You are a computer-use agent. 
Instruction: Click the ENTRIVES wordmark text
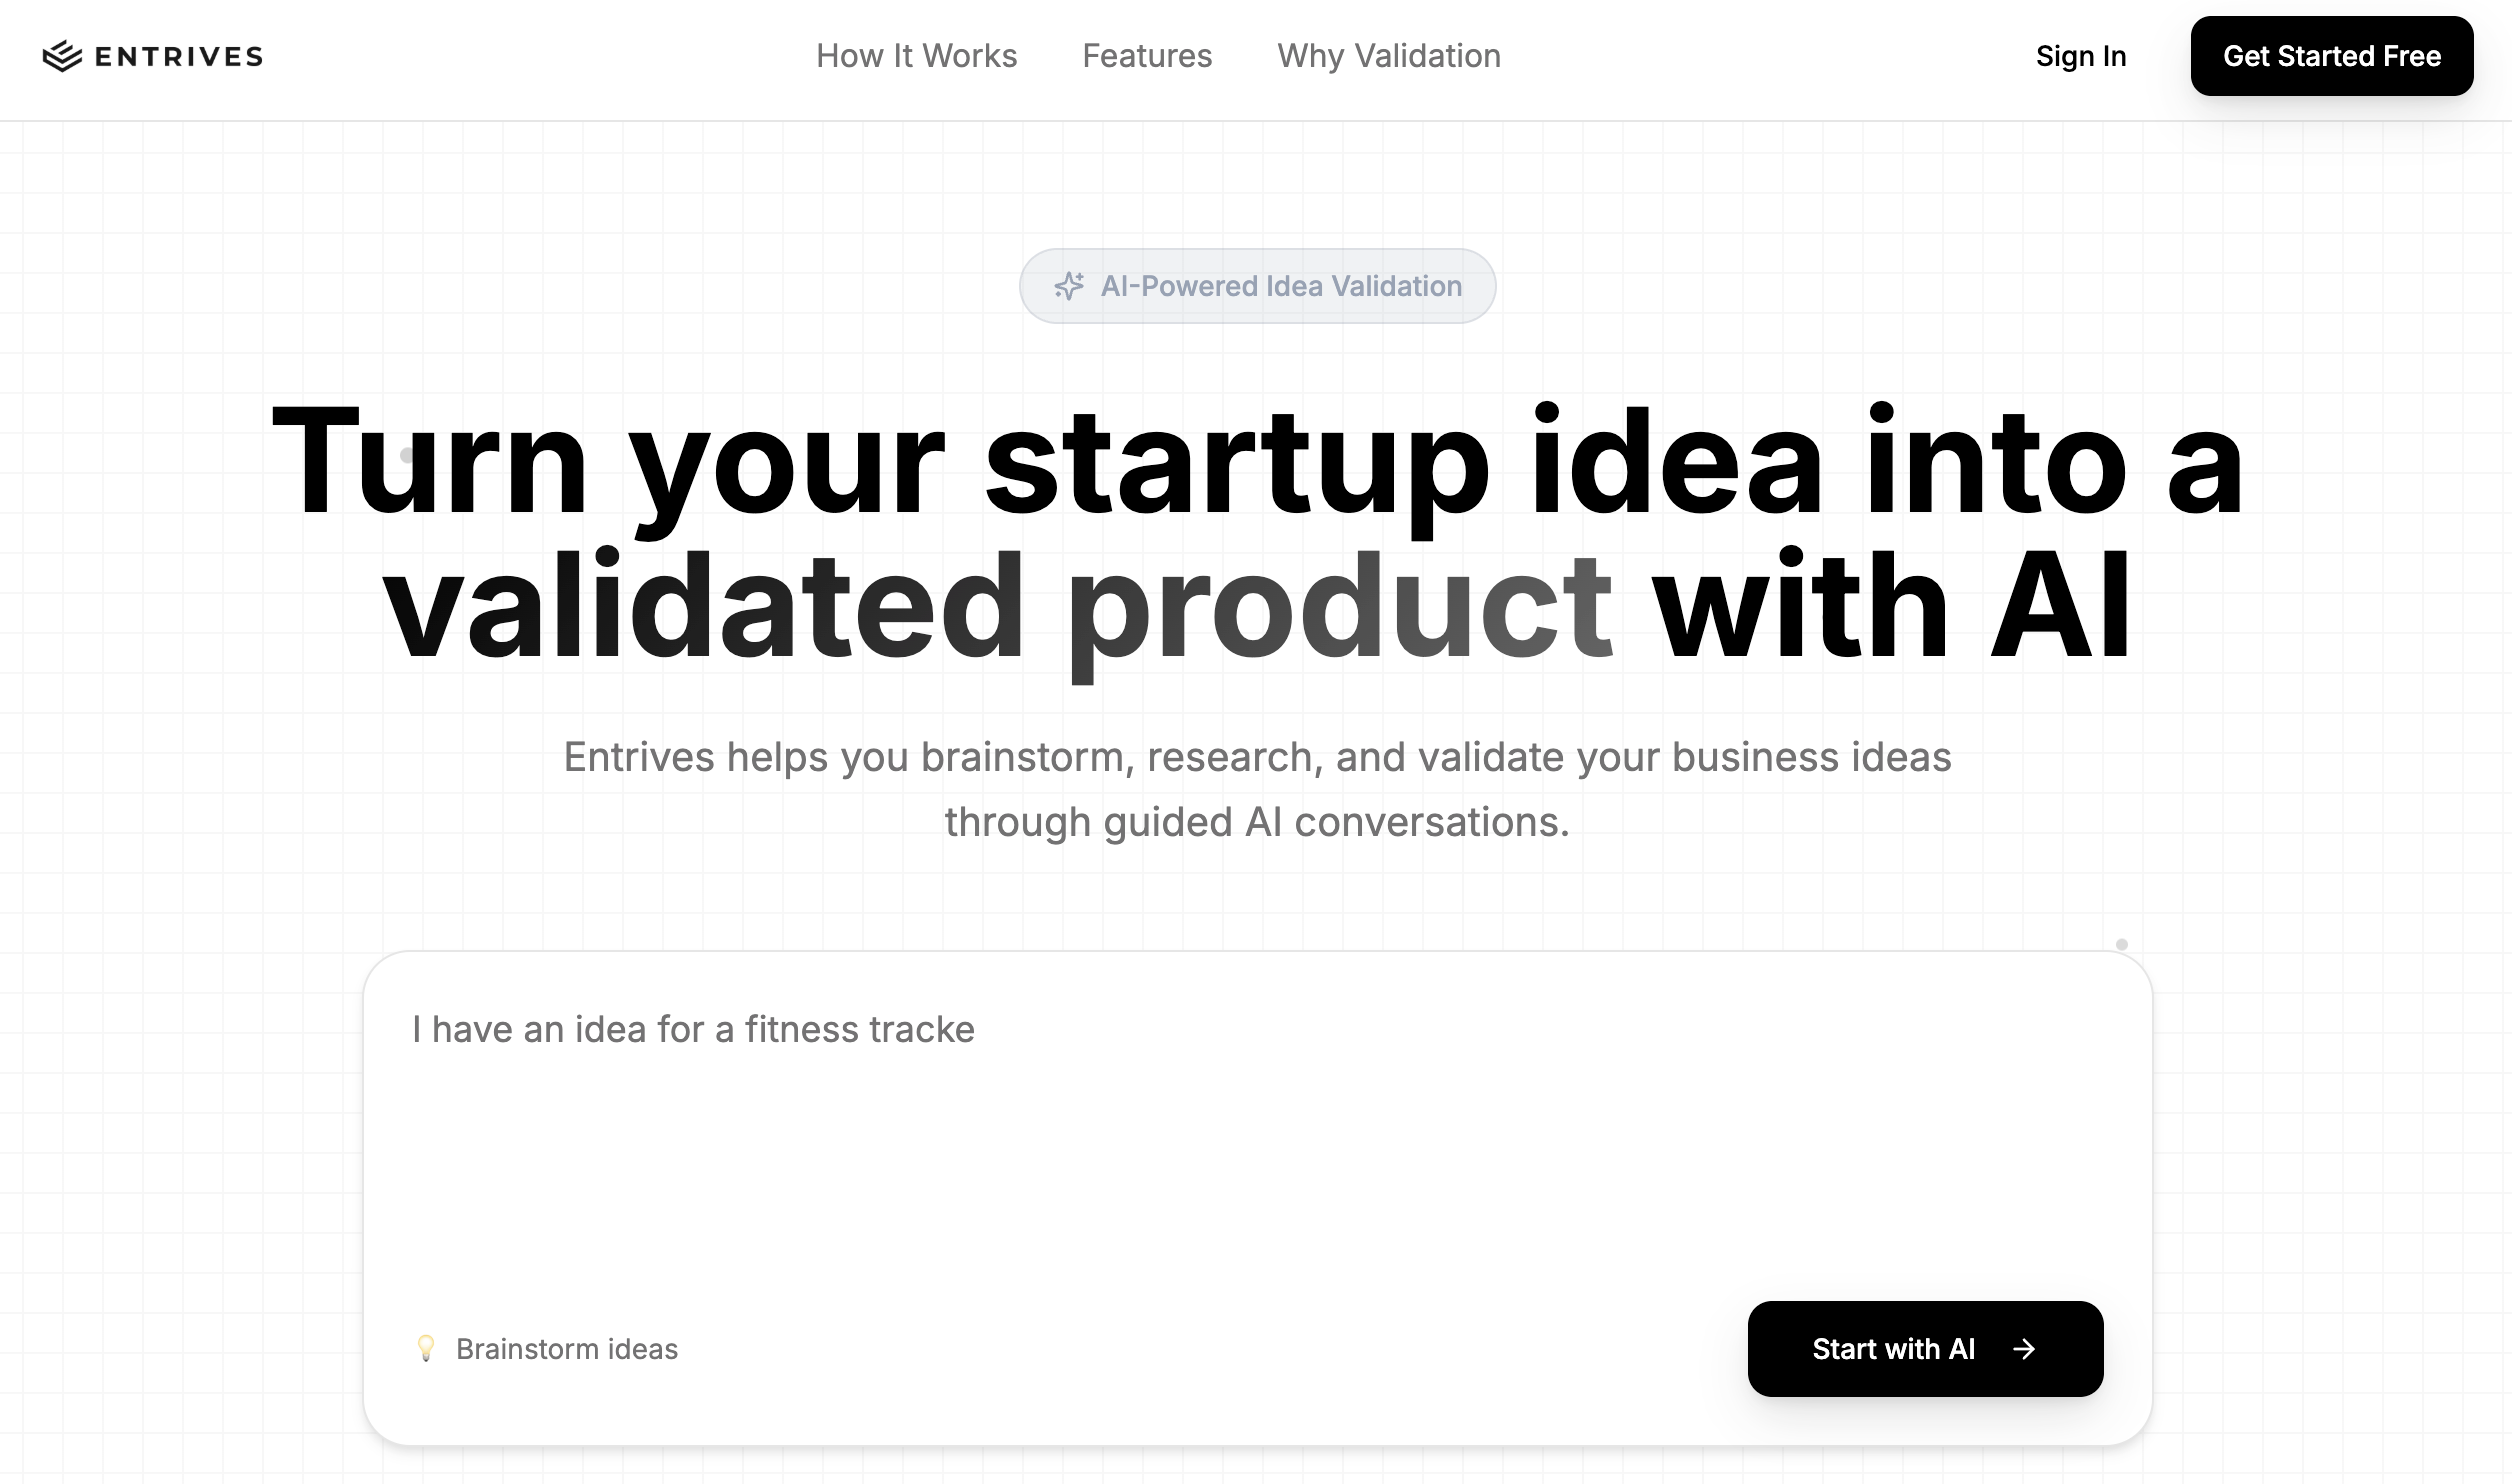(179, 57)
